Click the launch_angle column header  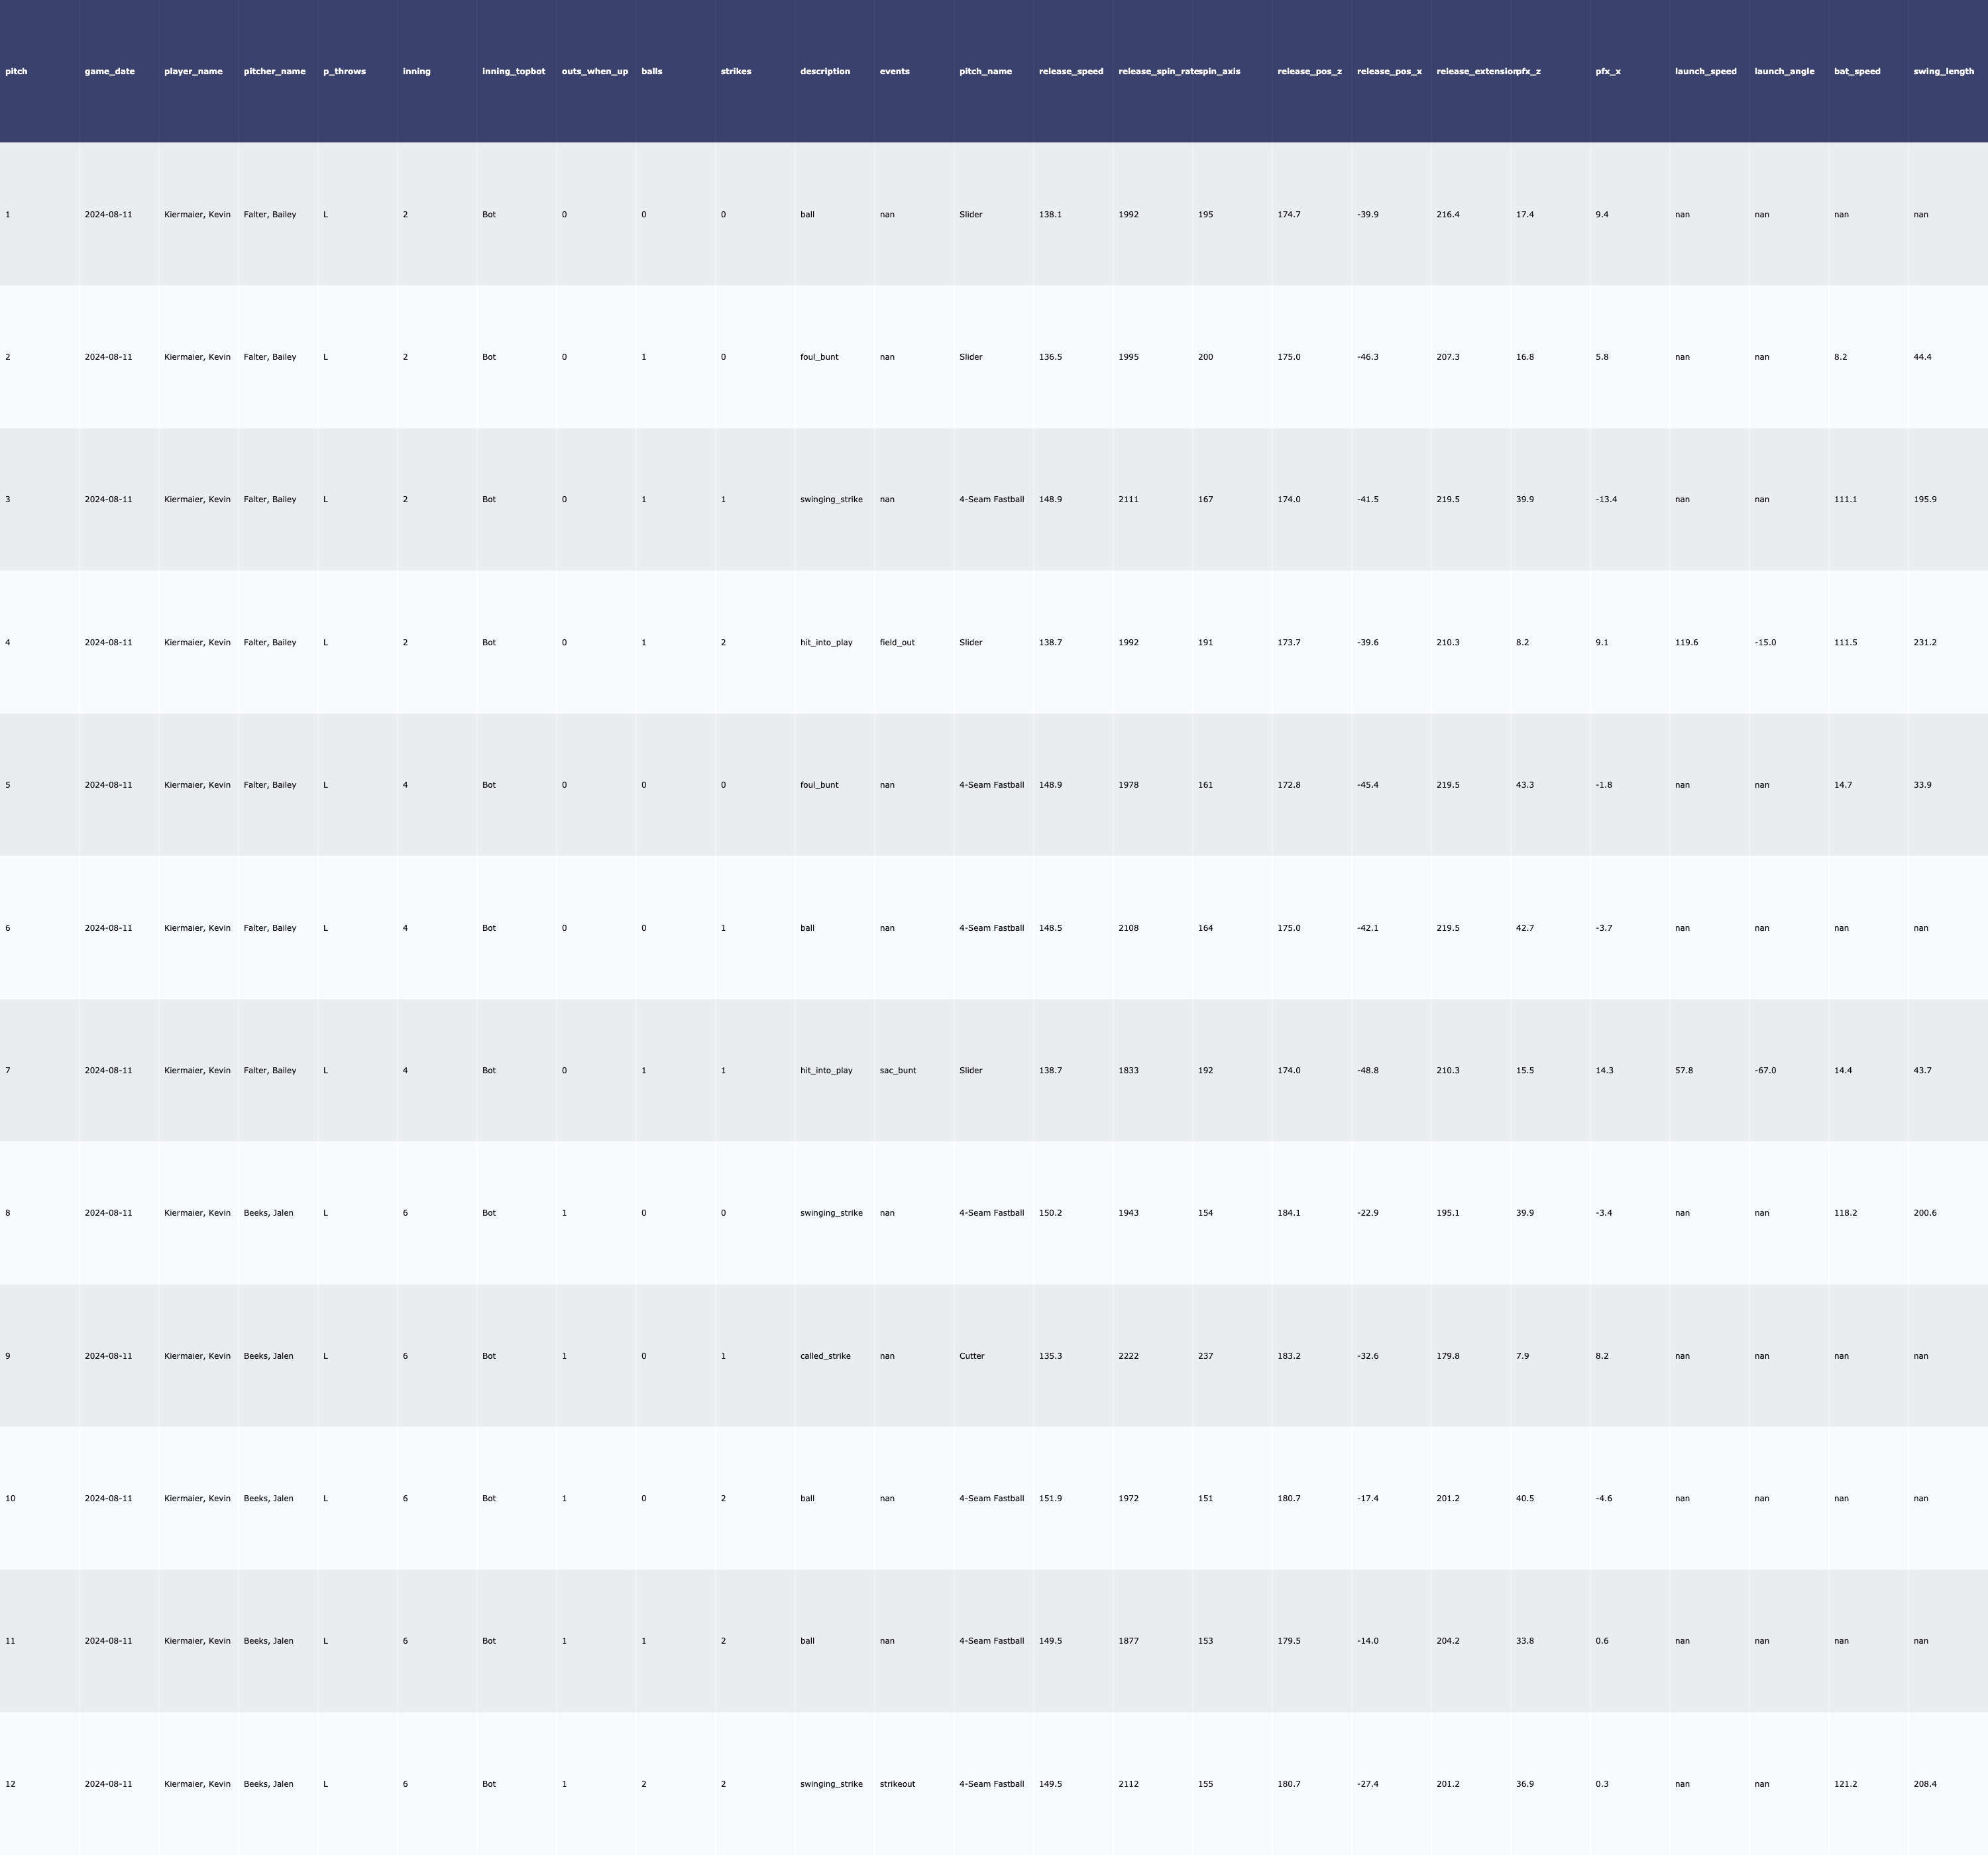(1784, 72)
